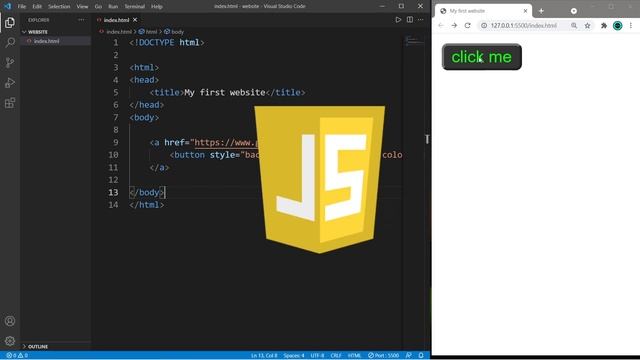This screenshot has width=640, height=360.
Task: Open the Go menu
Action: click(98, 7)
